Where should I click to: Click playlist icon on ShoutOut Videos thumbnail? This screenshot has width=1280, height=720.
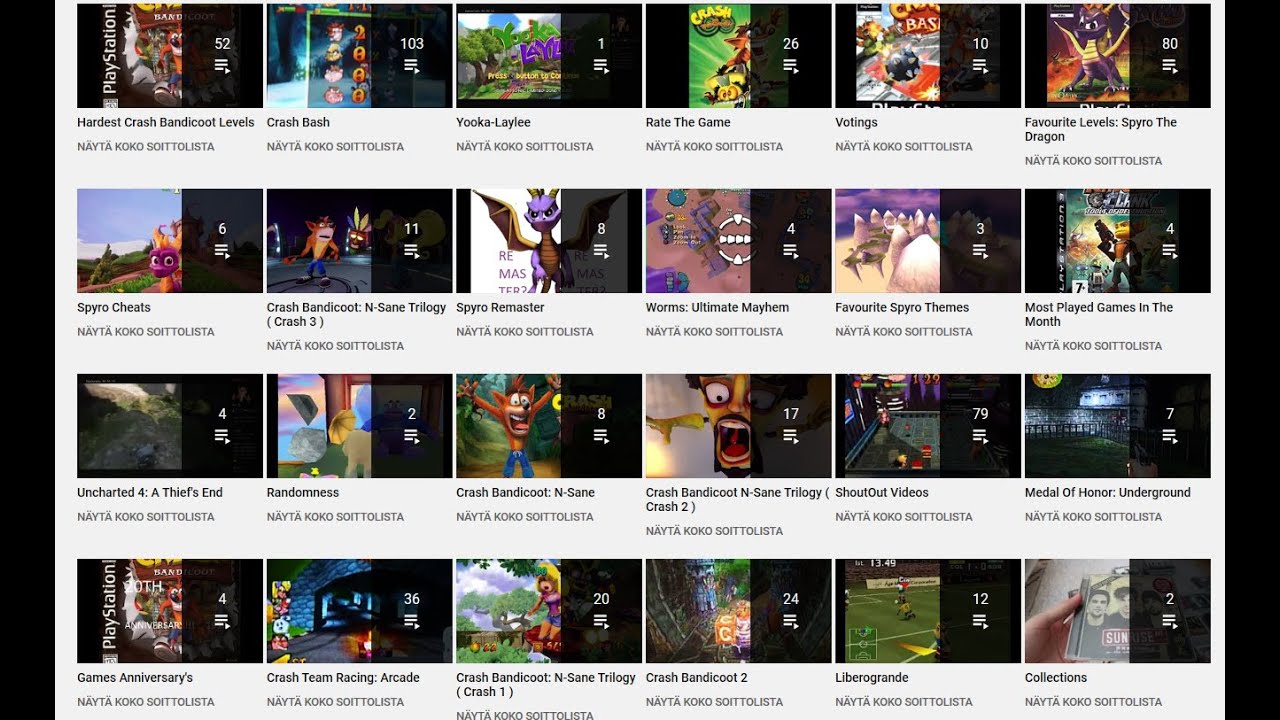pos(980,436)
